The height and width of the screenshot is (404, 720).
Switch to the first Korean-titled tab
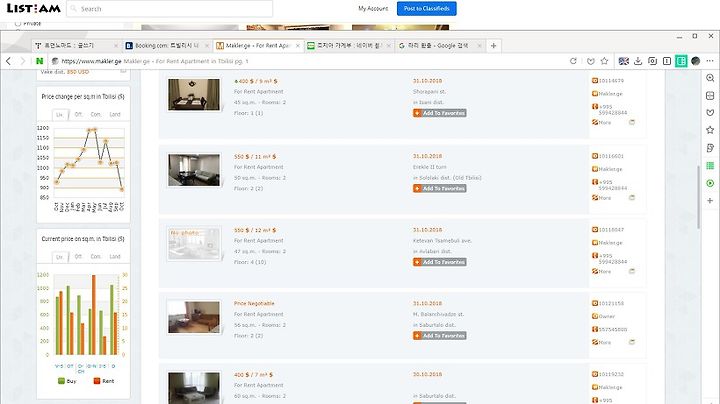(x=77, y=45)
